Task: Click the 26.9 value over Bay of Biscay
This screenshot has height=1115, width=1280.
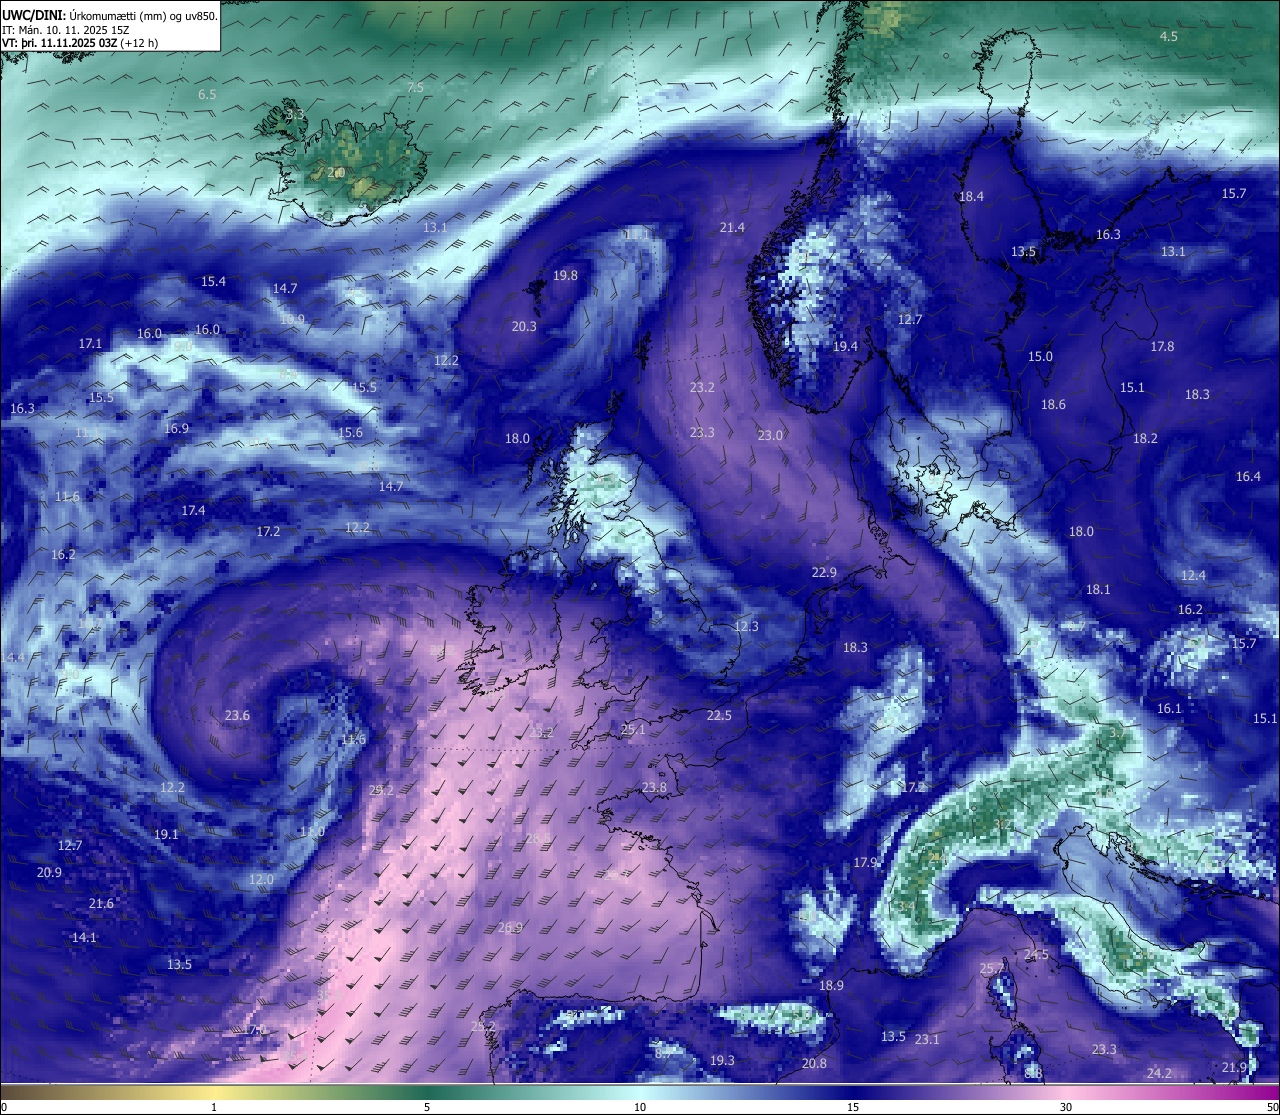Action: (510, 928)
